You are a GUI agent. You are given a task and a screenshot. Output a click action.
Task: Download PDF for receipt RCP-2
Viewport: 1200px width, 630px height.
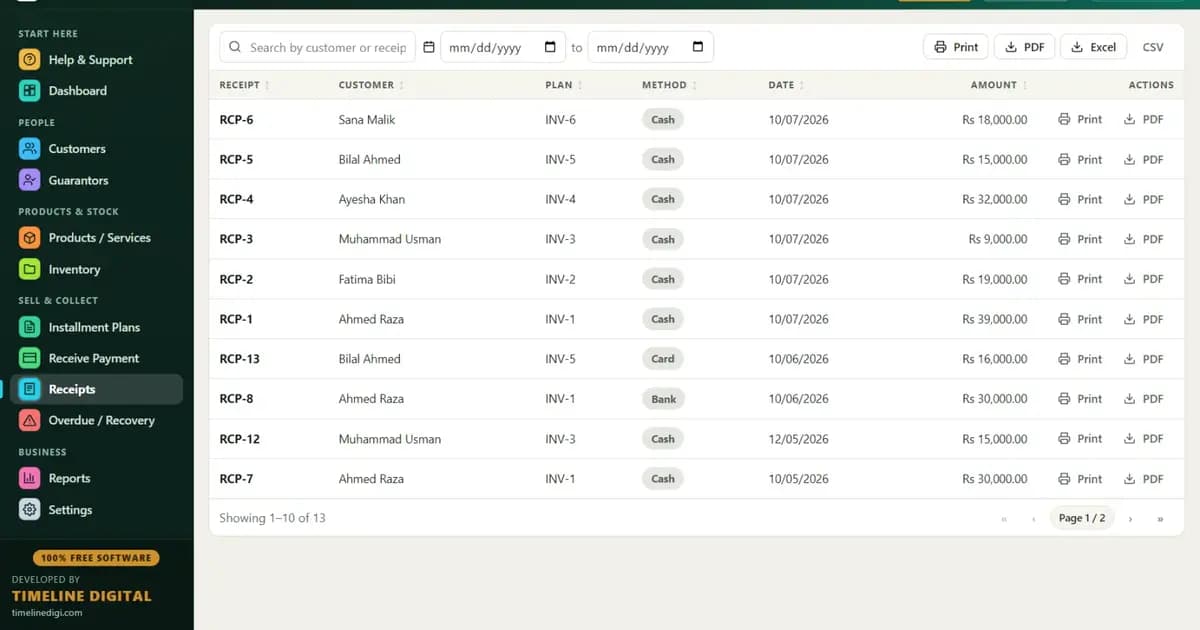coord(1144,280)
